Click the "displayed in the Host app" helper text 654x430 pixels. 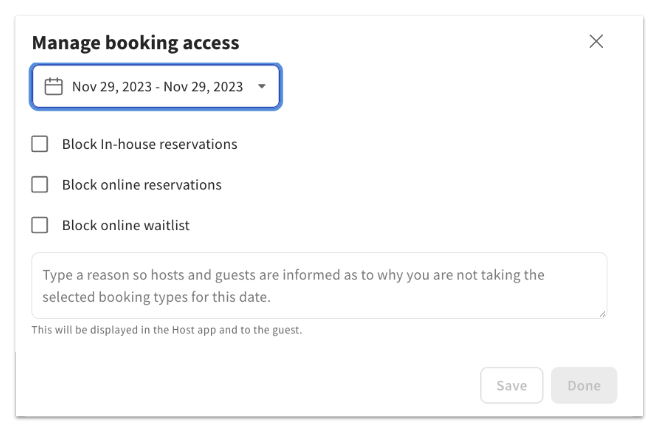tap(166, 330)
